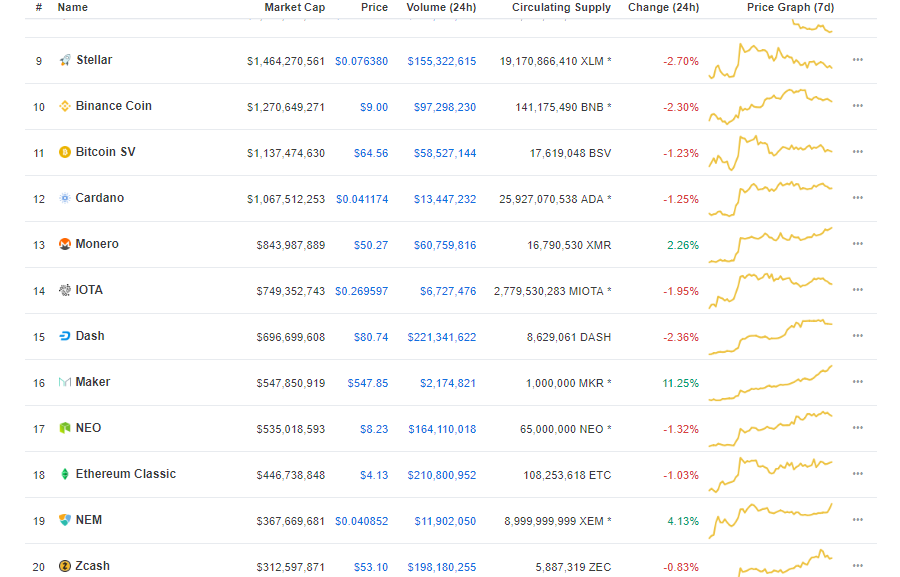
Task: Open the more options menu for Cardano
Action: [x=858, y=198]
